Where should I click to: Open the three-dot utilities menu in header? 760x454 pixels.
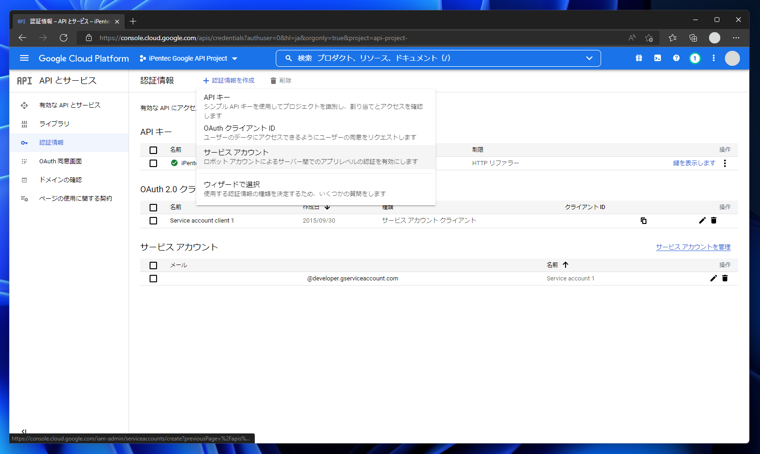(713, 58)
